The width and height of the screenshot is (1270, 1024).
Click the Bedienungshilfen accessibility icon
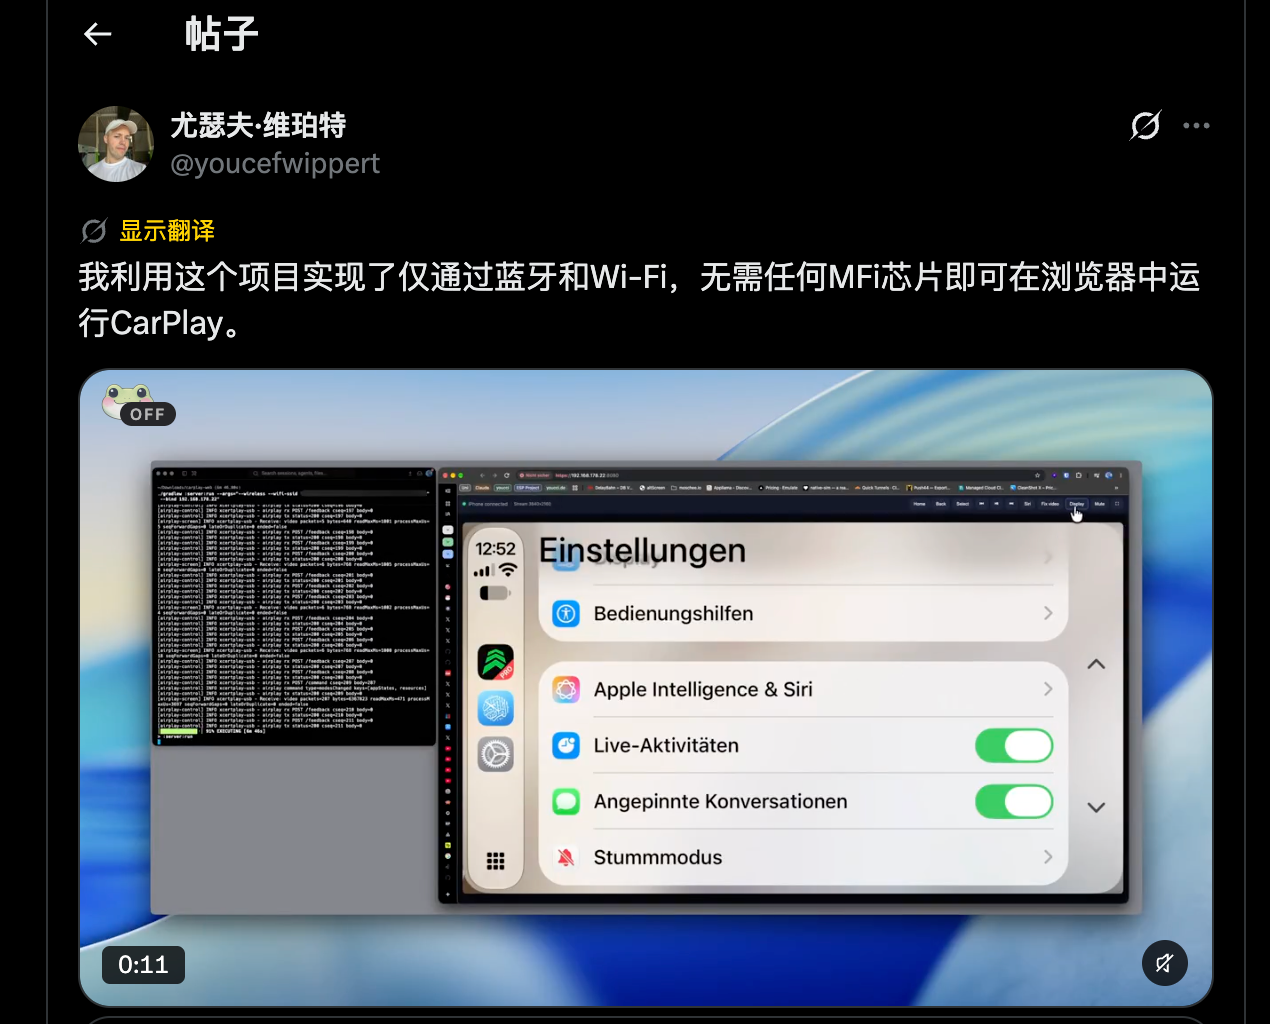point(566,613)
